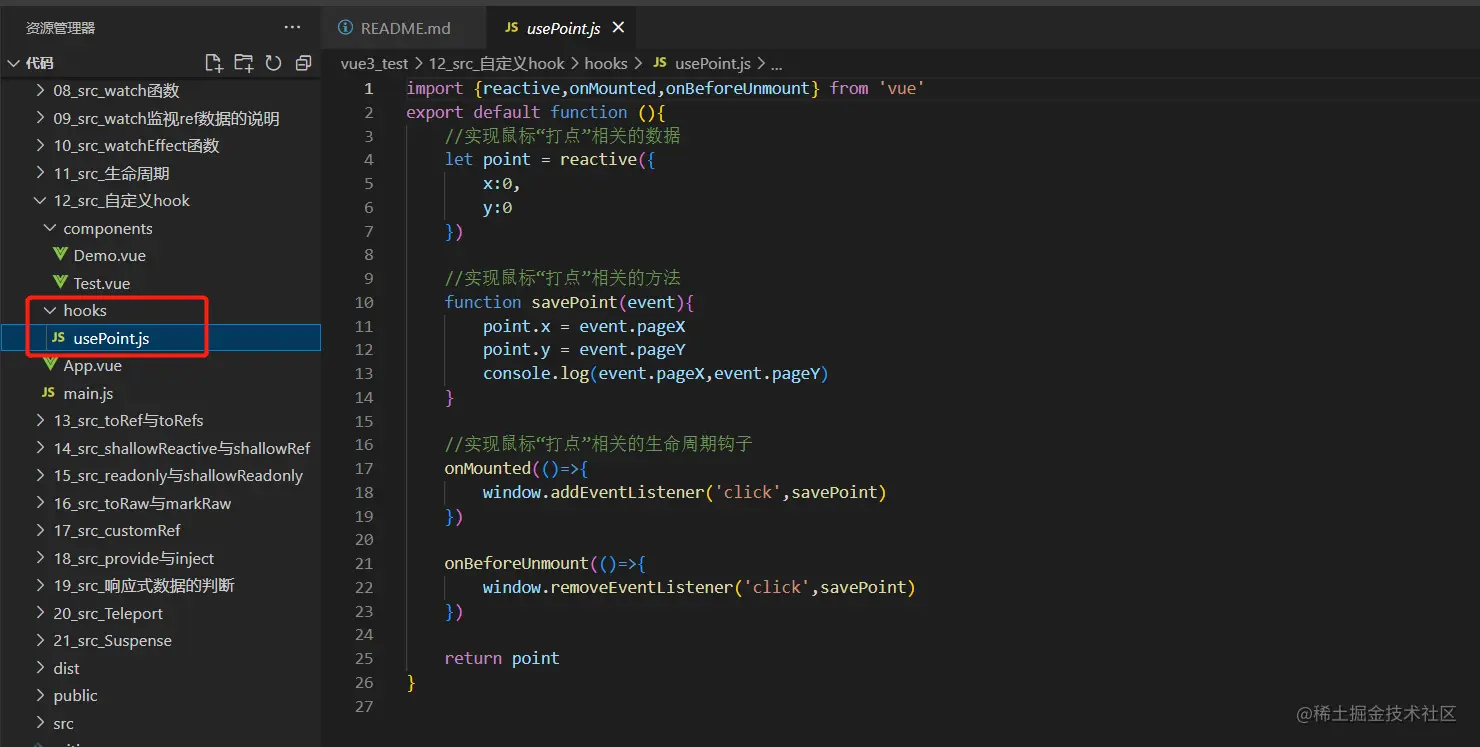
Task: Expand the public folder
Action: (x=40, y=695)
